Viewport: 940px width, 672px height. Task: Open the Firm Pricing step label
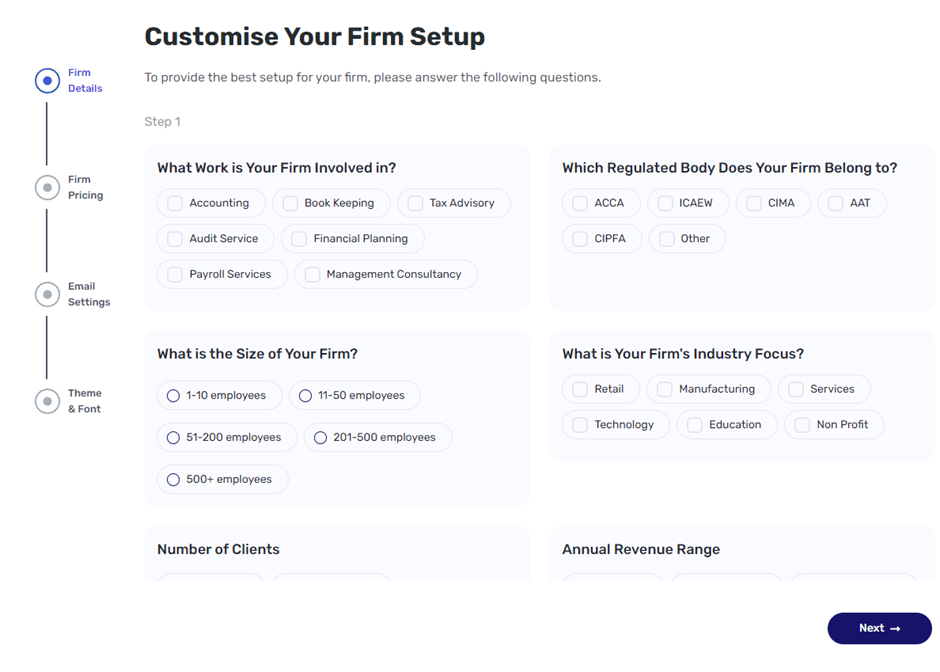click(85, 188)
